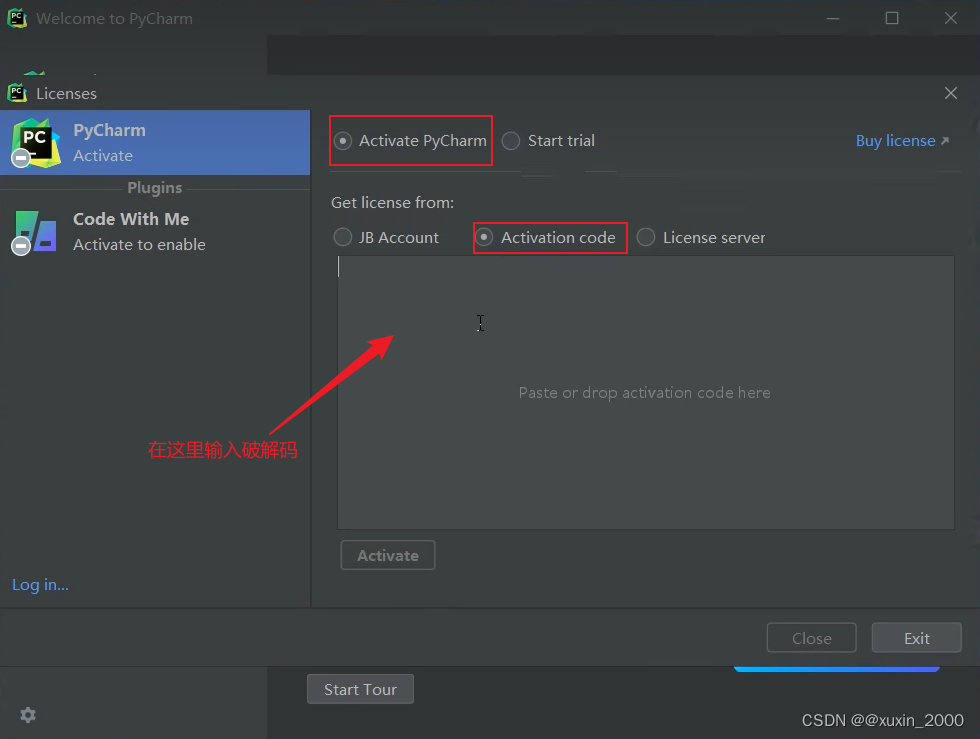Click the 'Get license from:' label
Screen dimensions: 980x739
pyautogui.click(x=392, y=203)
